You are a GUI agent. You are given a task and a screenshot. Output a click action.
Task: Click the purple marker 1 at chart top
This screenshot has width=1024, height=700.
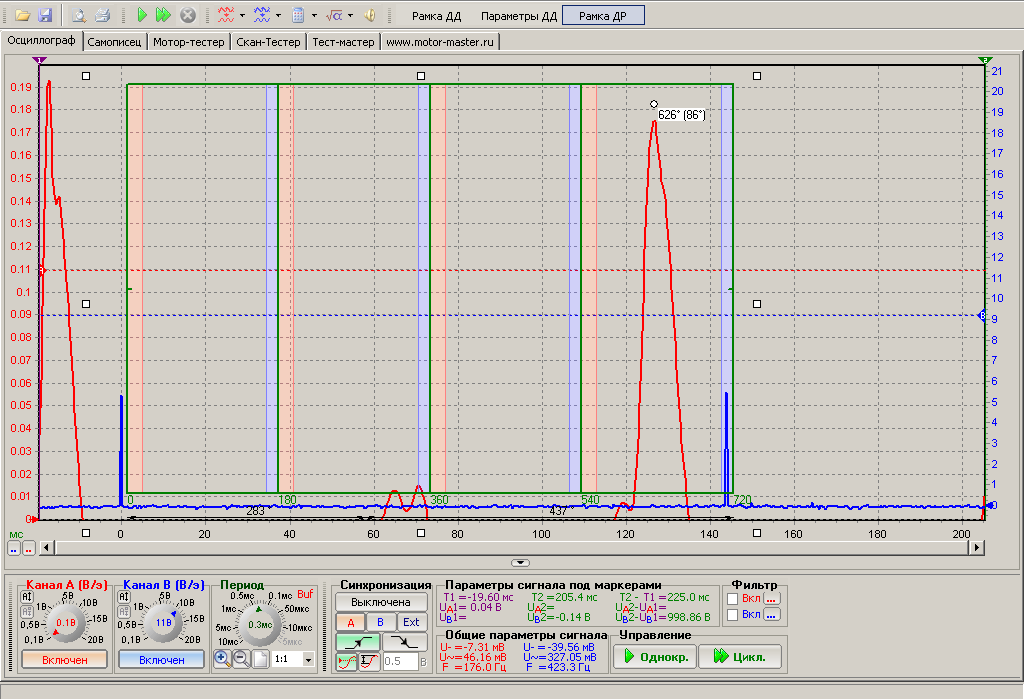click(x=39, y=60)
